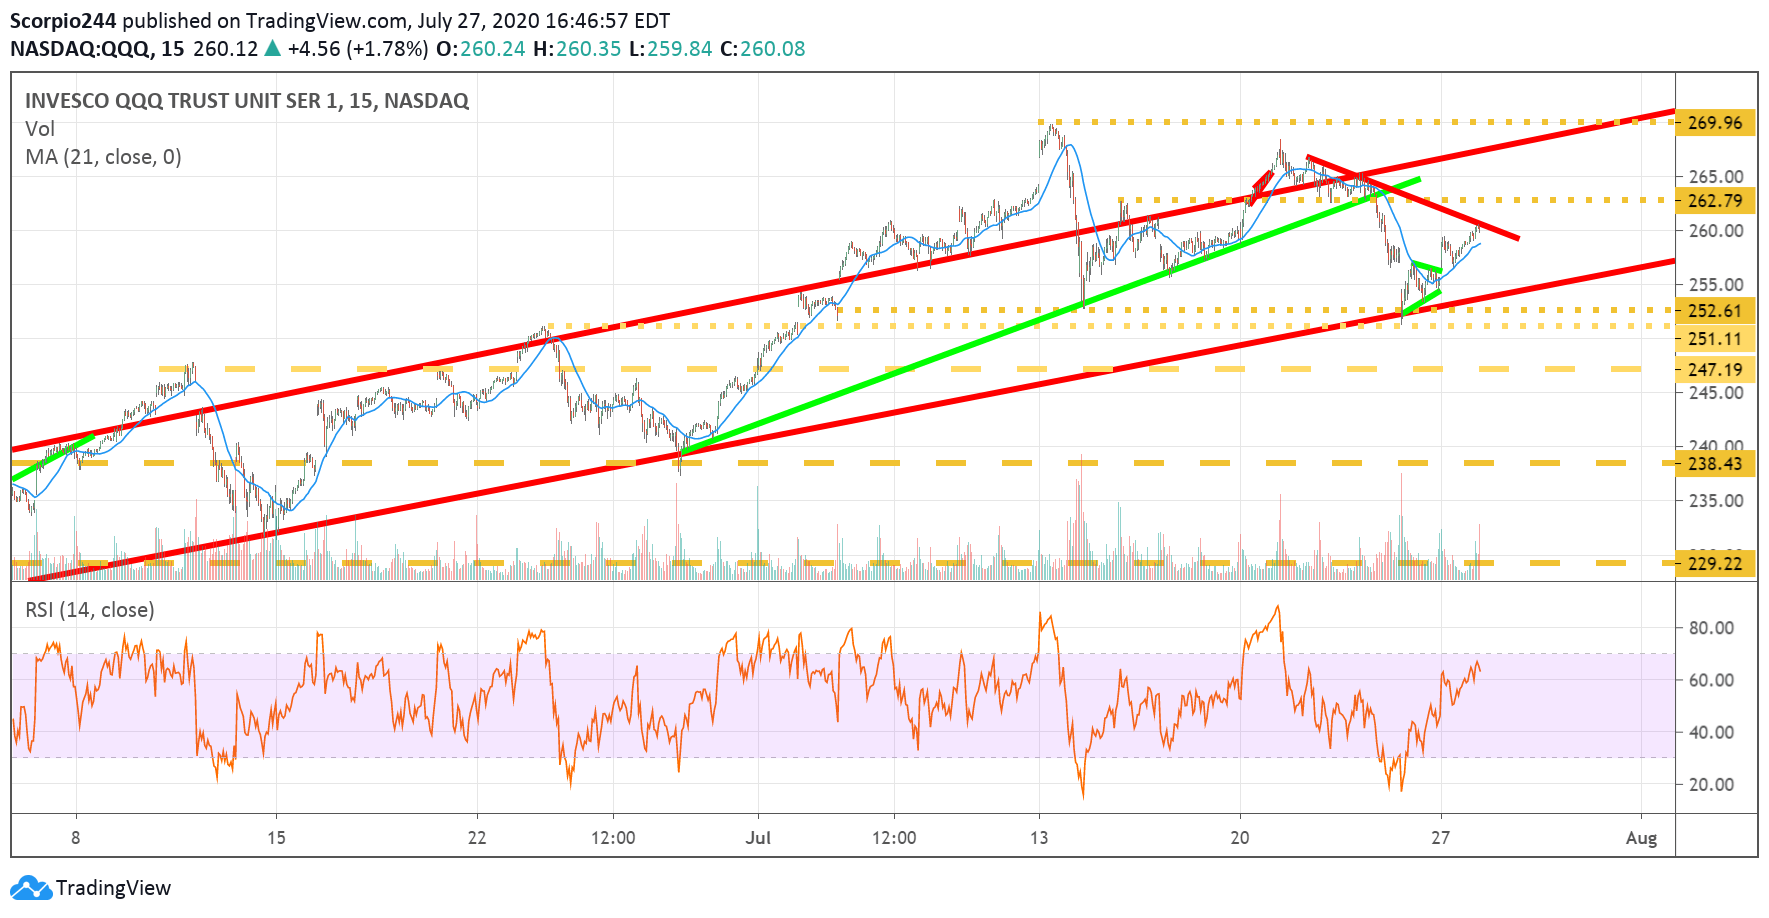Click the TradingView cloud logo icon
This screenshot has width=1769, height=918.
[30, 888]
